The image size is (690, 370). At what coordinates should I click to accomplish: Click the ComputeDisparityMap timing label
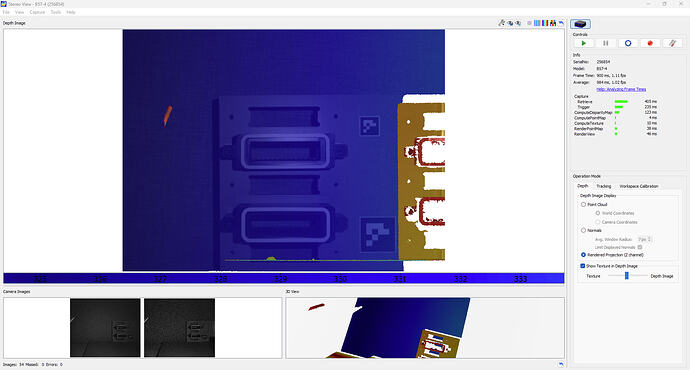click(593, 113)
